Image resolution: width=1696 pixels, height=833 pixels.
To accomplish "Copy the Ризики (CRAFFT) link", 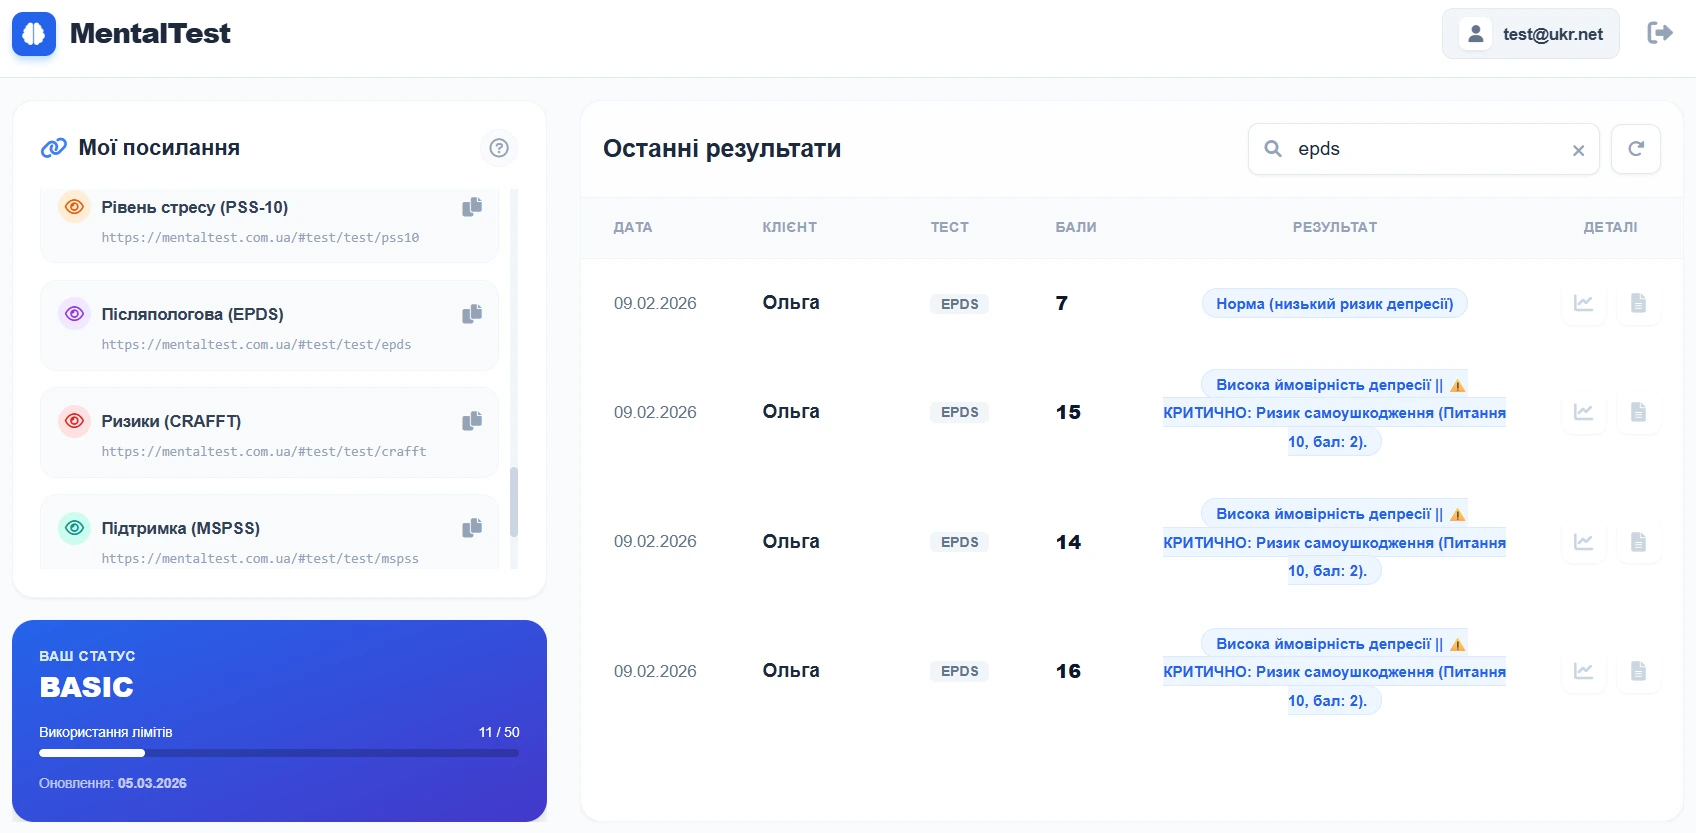I will 472,421.
